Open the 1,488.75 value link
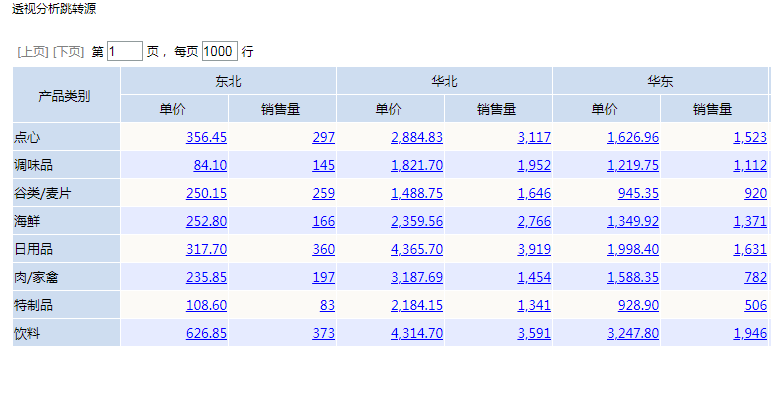 417,193
